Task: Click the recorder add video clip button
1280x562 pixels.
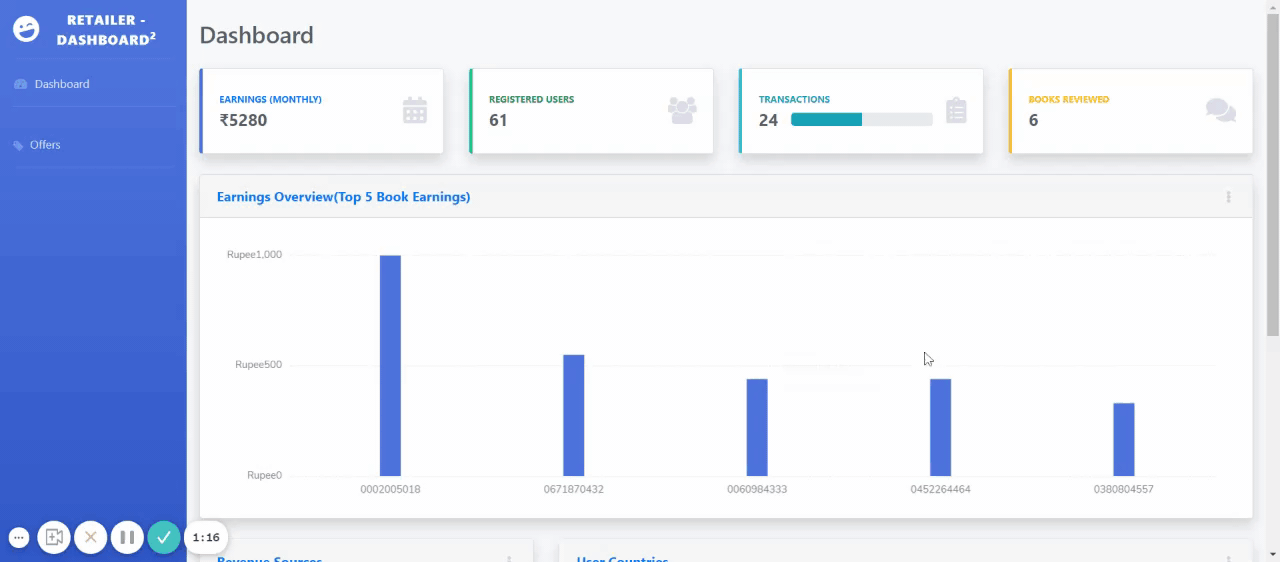Action: click(x=54, y=537)
